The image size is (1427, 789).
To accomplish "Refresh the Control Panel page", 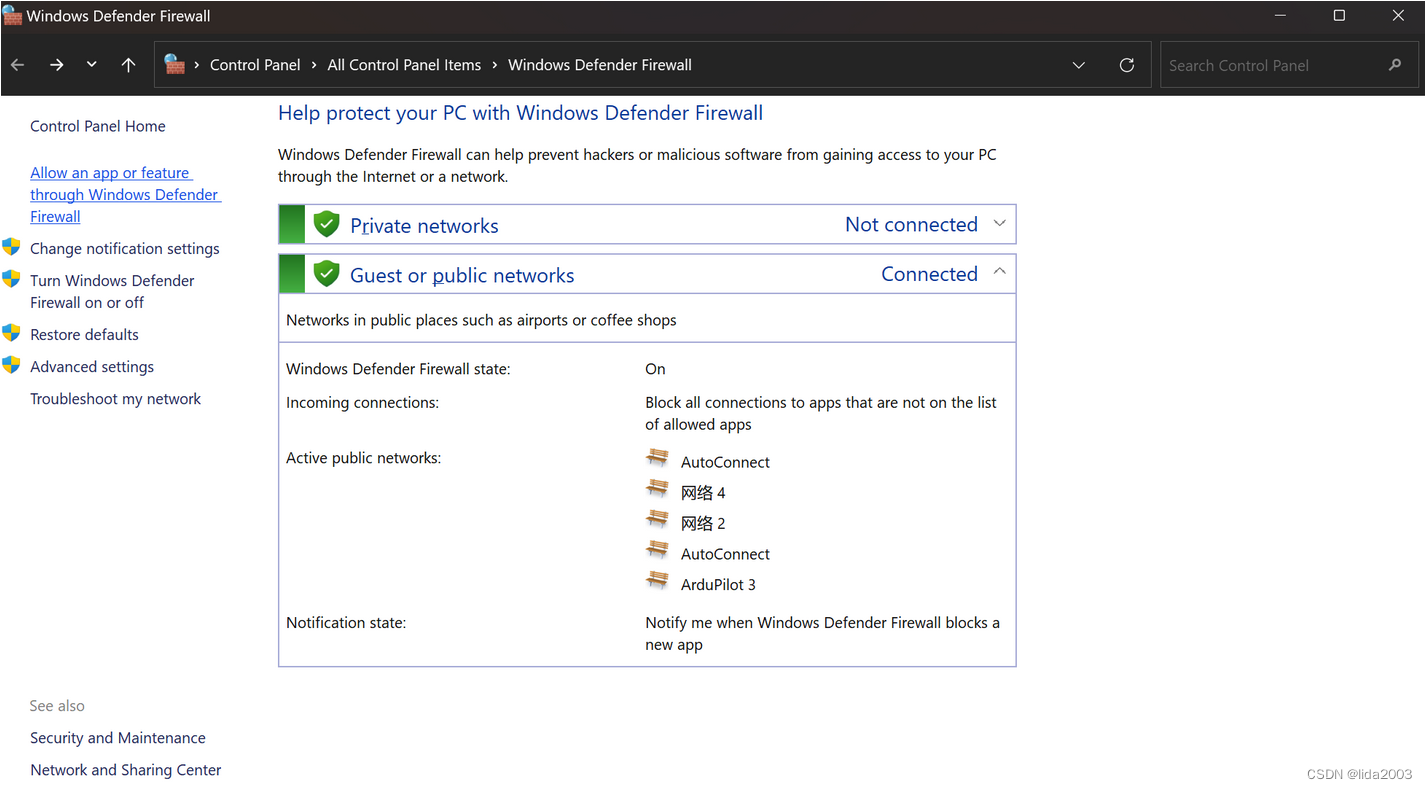I will point(1127,65).
